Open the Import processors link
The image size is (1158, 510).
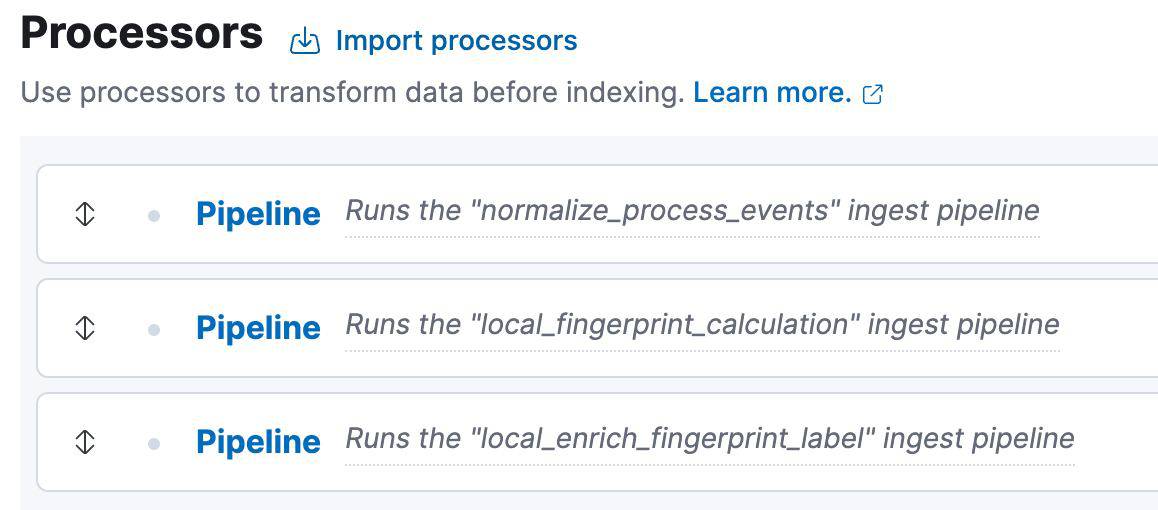456,41
